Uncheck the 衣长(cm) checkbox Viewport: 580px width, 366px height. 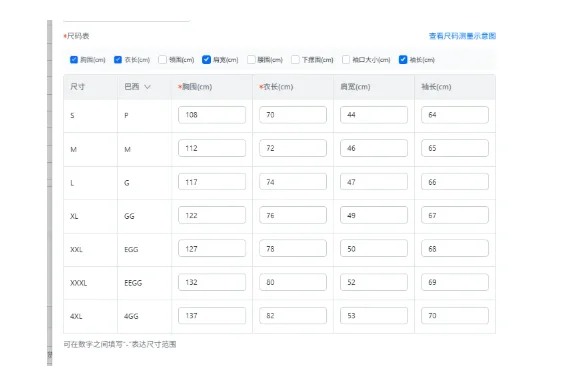tap(118, 60)
